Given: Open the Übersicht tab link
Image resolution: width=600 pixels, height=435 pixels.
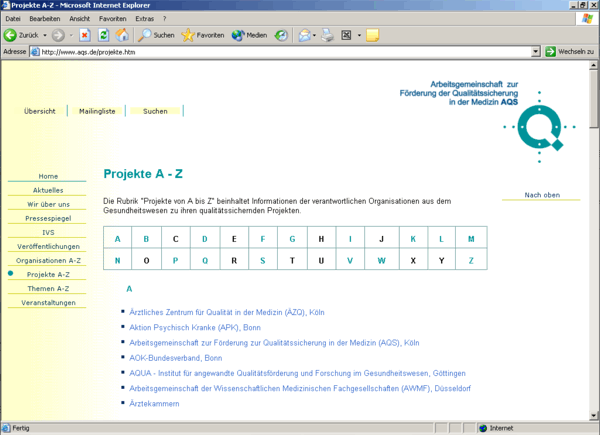Looking at the screenshot, I should pos(39,111).
